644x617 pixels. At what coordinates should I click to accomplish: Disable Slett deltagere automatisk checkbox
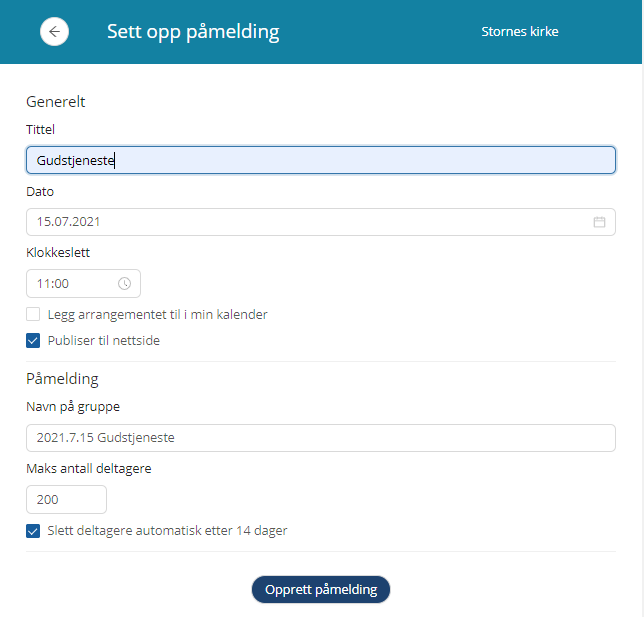coord(33,531)
